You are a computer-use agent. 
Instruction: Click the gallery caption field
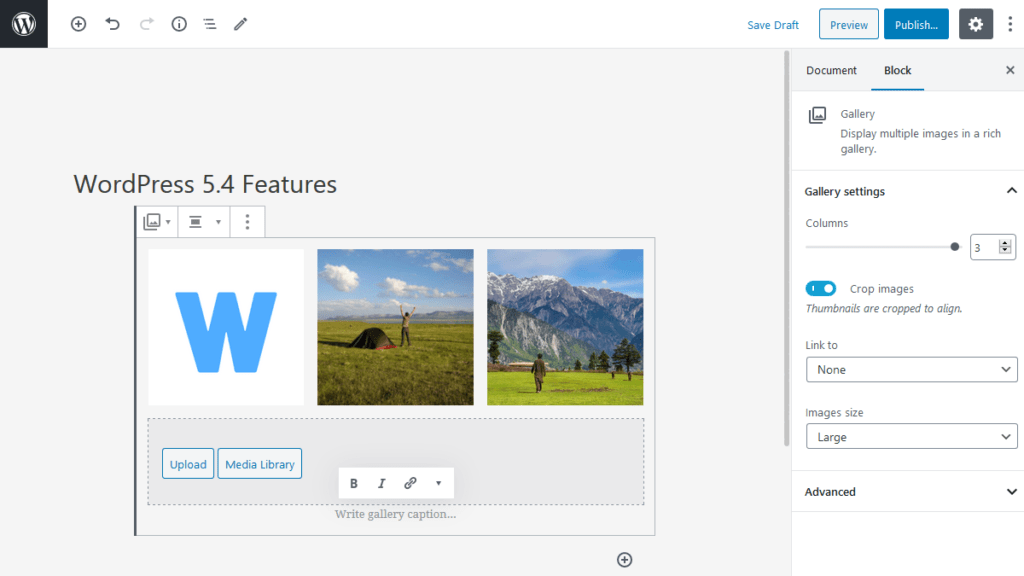pos(395,514)
